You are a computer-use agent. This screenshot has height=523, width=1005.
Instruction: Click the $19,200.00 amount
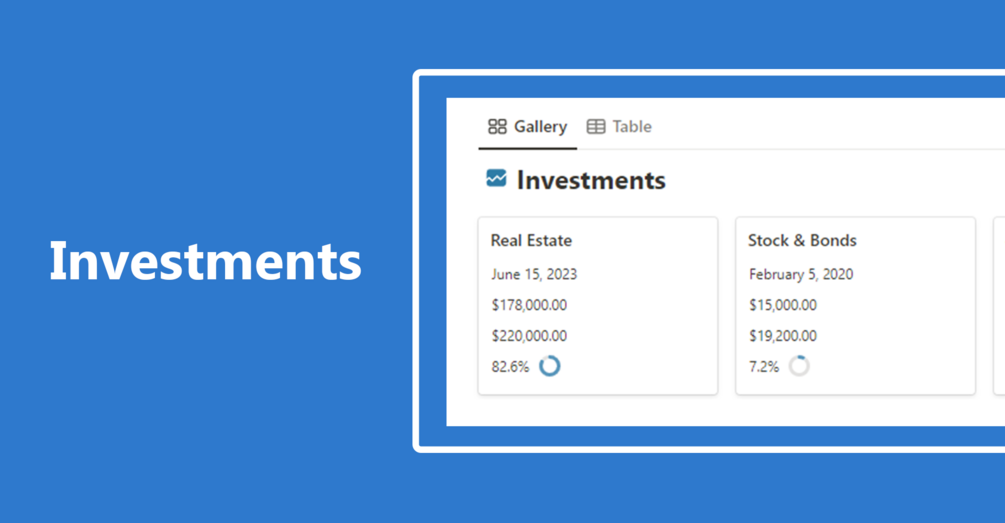[783, 336]
